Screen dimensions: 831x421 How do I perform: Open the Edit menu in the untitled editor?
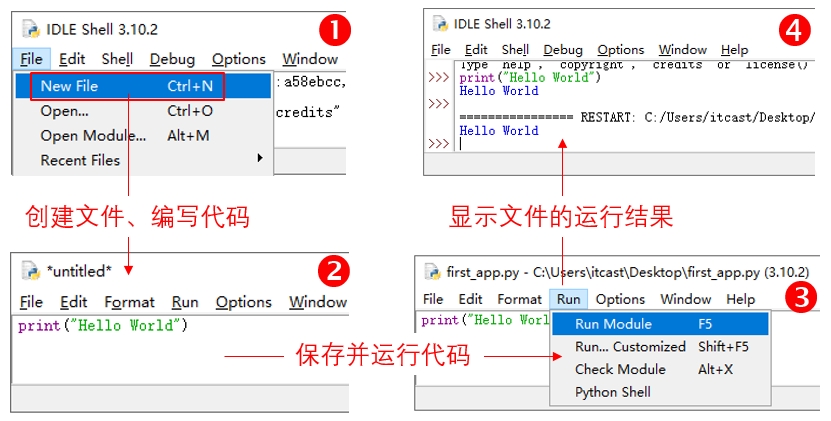pyautogui.click(x=74, y=302)
